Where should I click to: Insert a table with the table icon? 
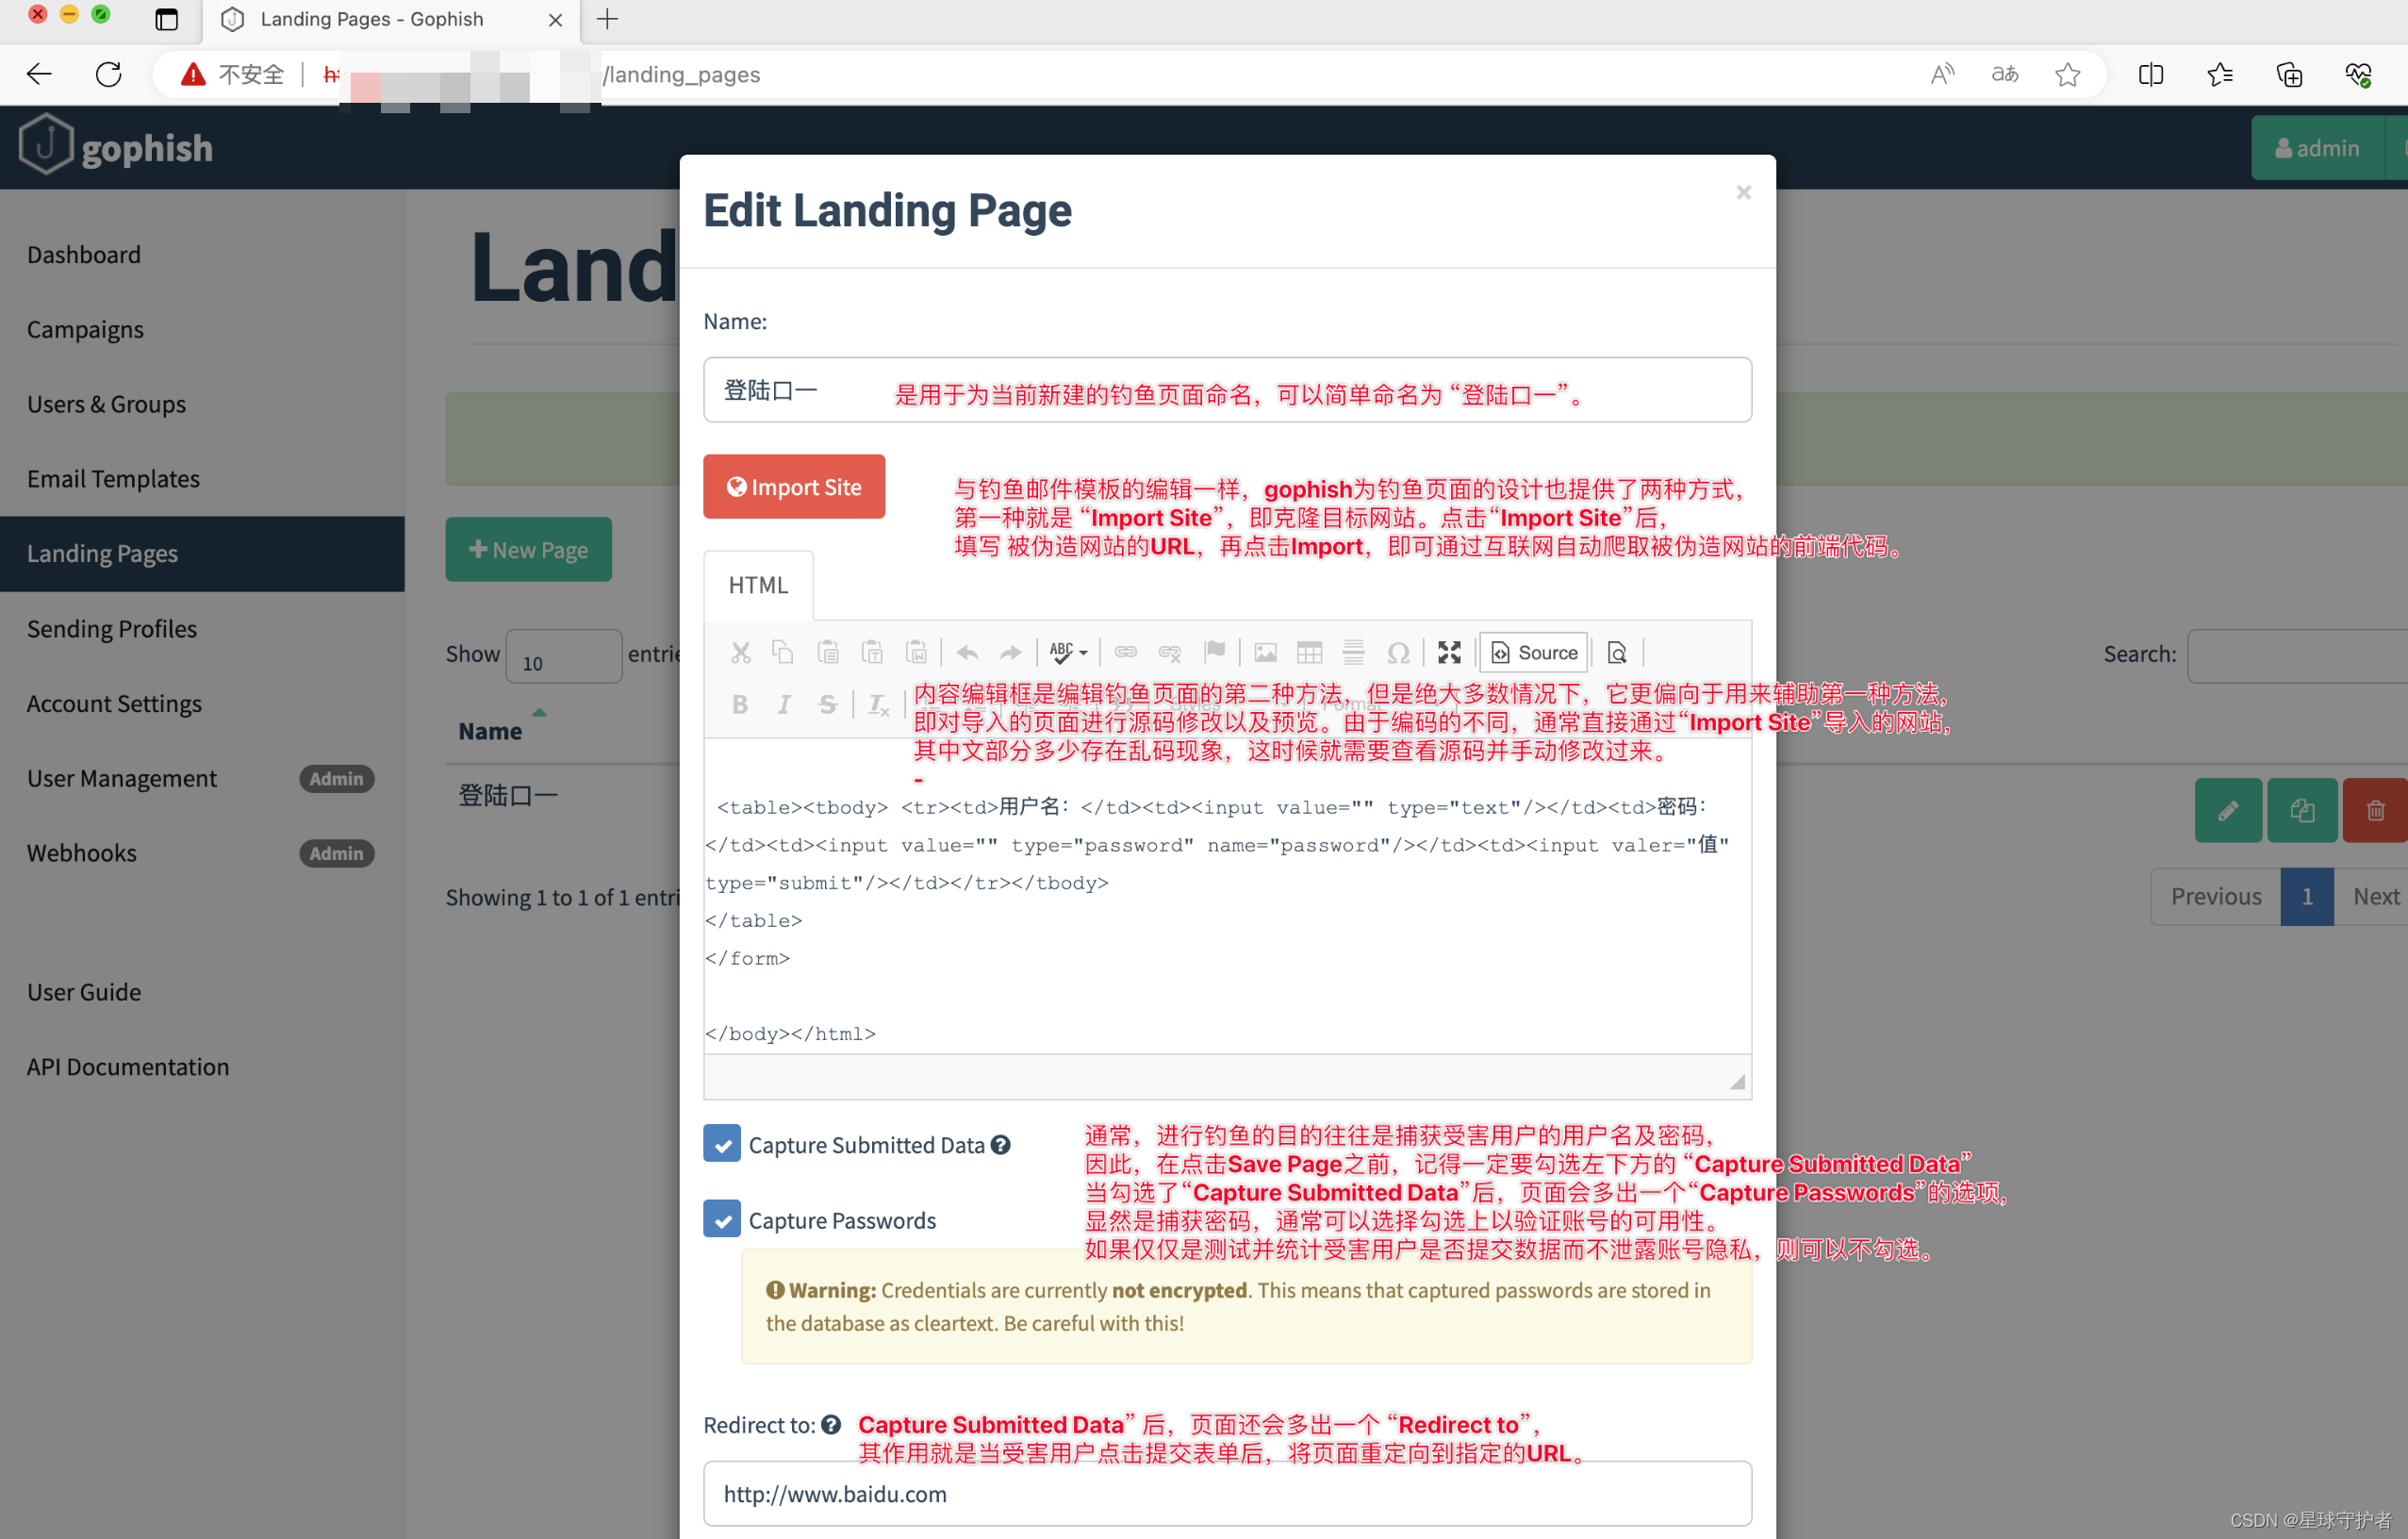(1309, 653)
